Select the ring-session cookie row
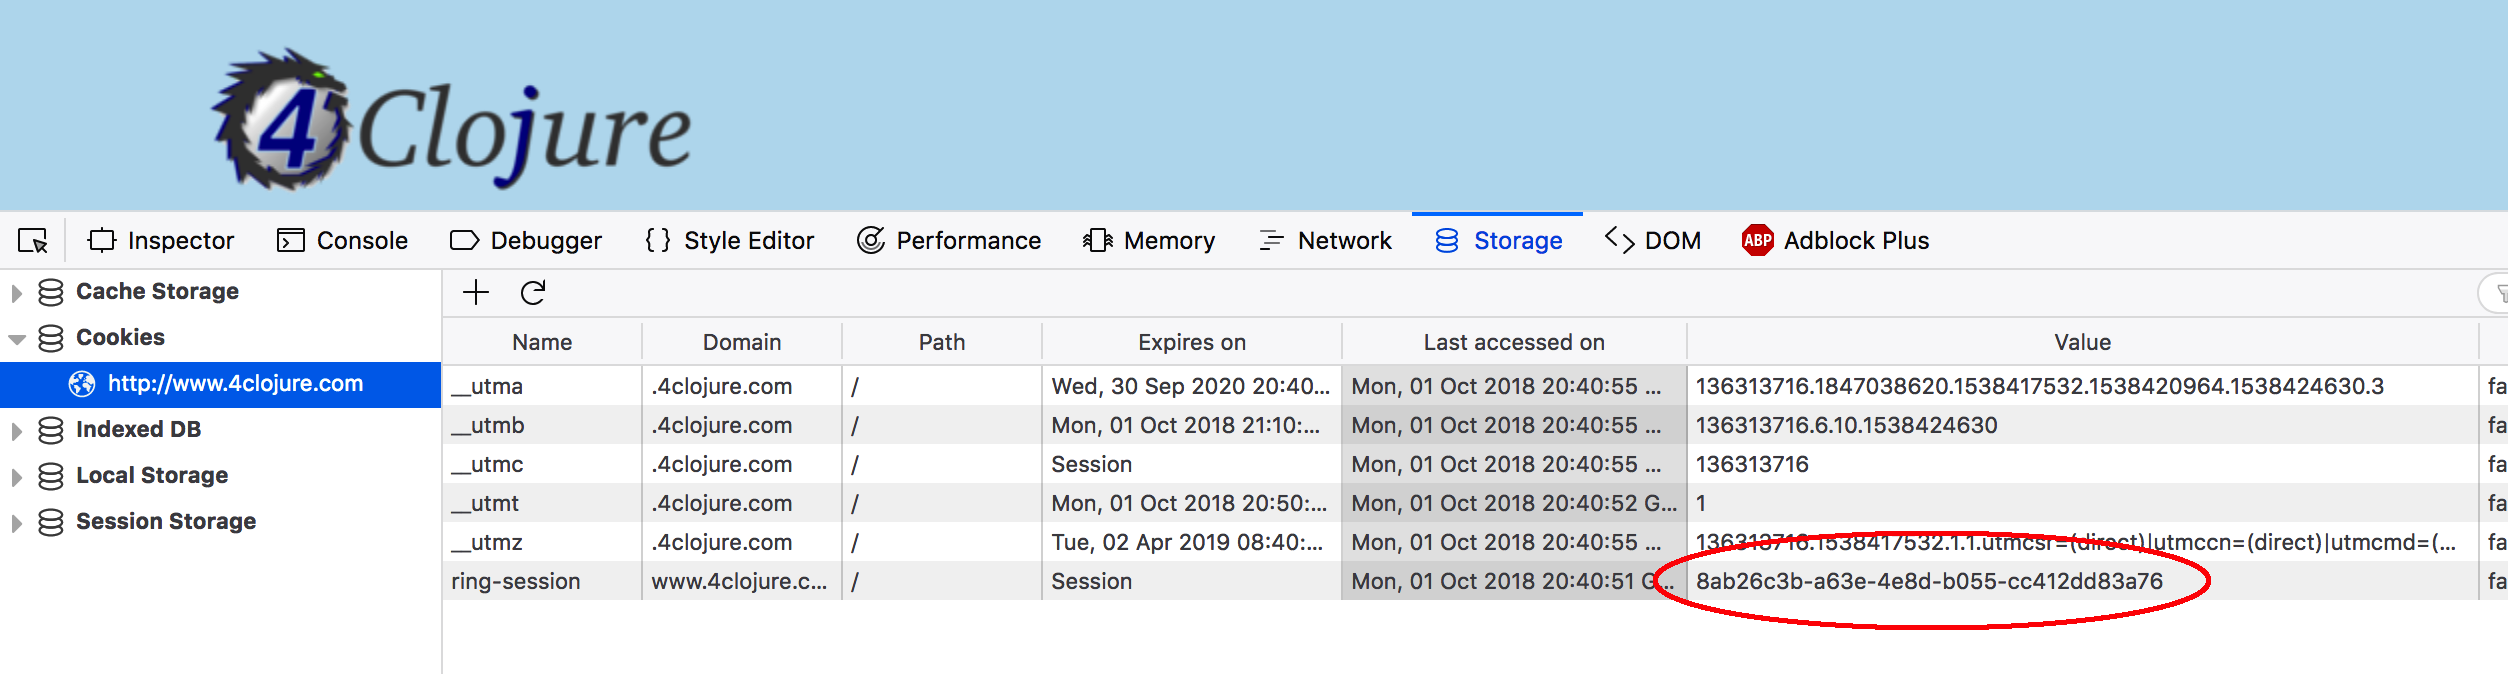This screenshot has width=2508, height=674. coord(515,581)
